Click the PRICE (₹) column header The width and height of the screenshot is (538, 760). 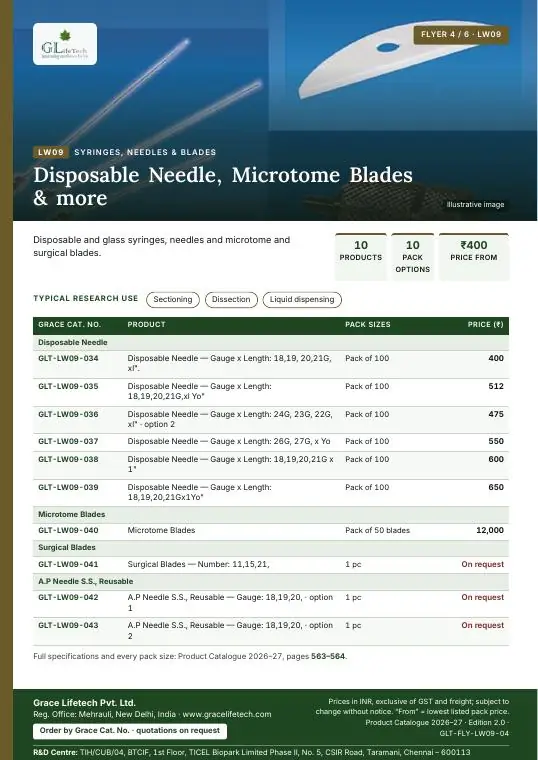point(485,325)
